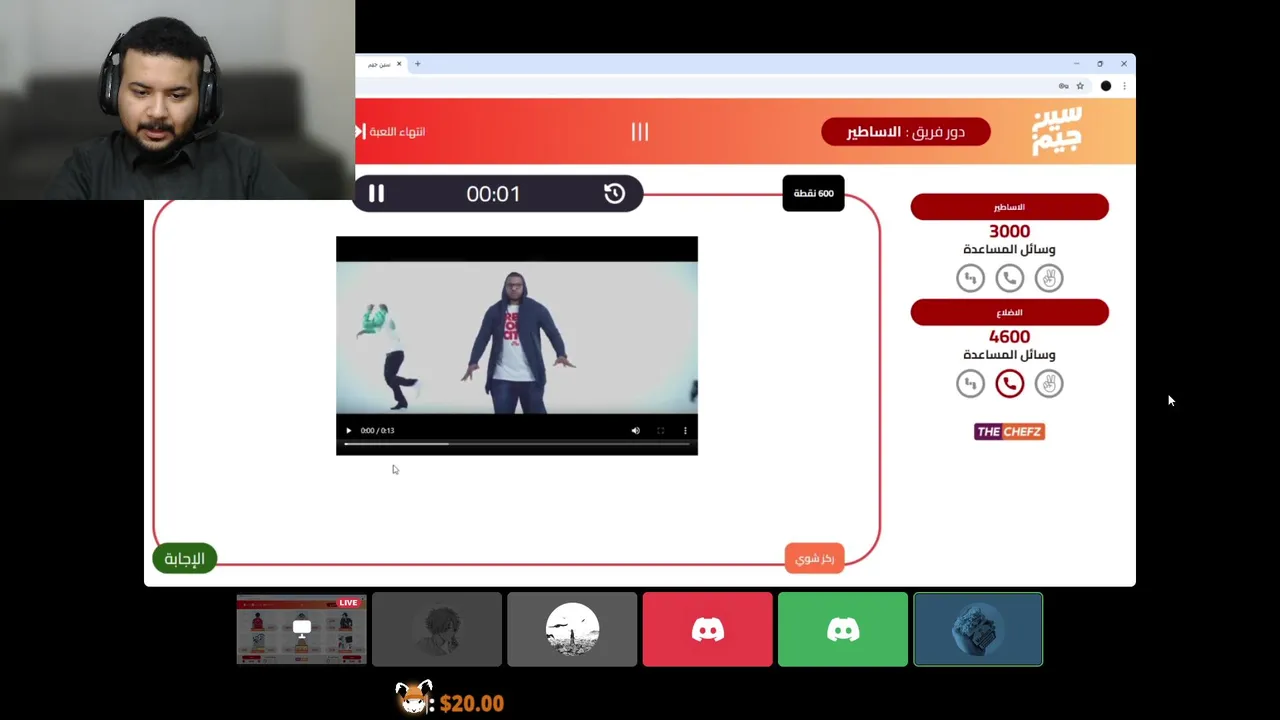Select the red Discord participant tile

(707, 629)
